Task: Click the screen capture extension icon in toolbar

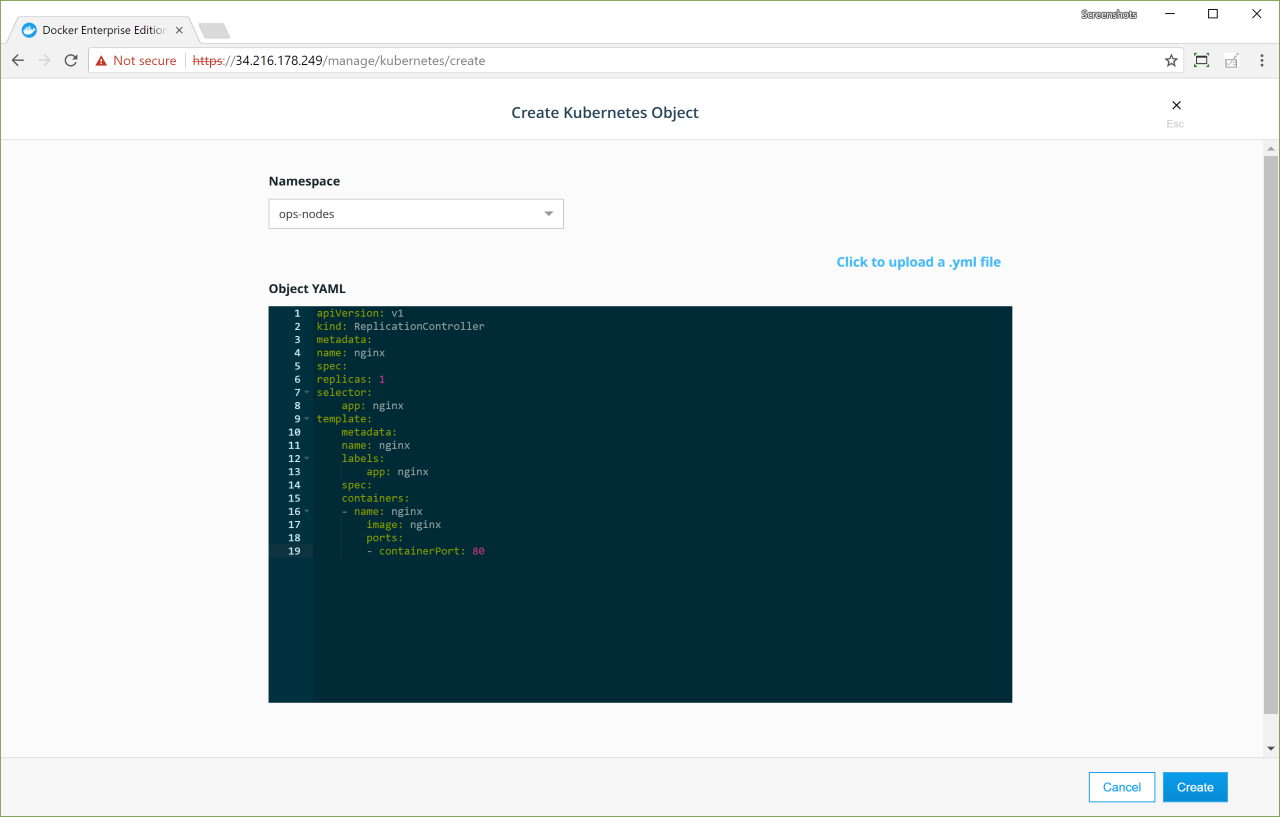Action: point(1201,61)
